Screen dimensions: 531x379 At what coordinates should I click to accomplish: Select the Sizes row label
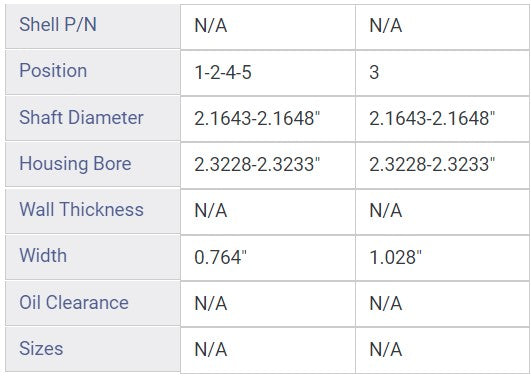tap(41, 349)
